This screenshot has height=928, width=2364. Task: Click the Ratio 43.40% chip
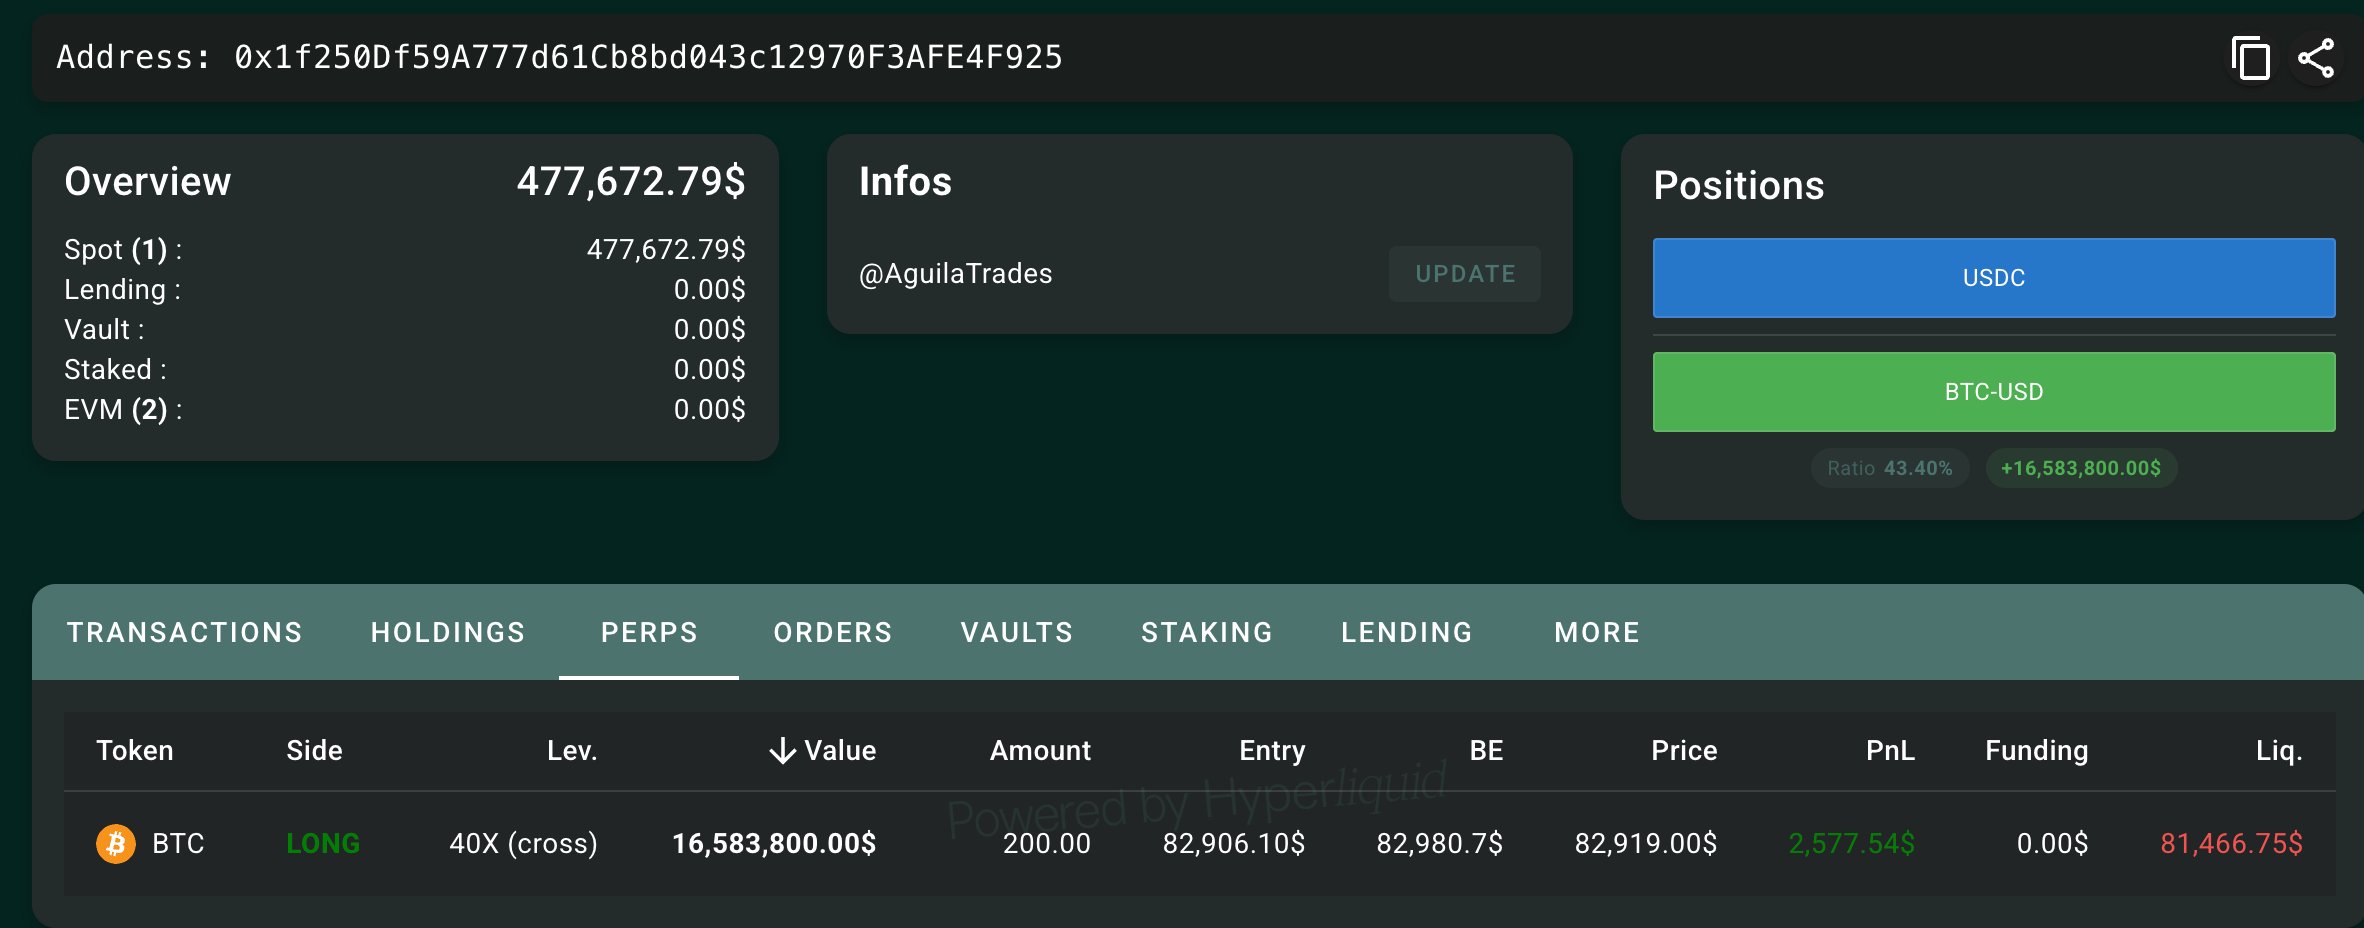tap(1890, 468)
